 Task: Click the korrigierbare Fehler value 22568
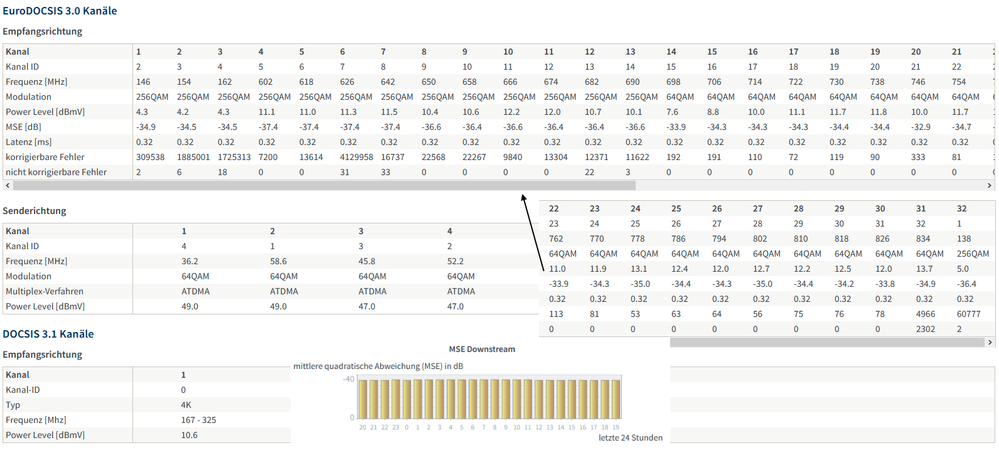tap(433, 157)
